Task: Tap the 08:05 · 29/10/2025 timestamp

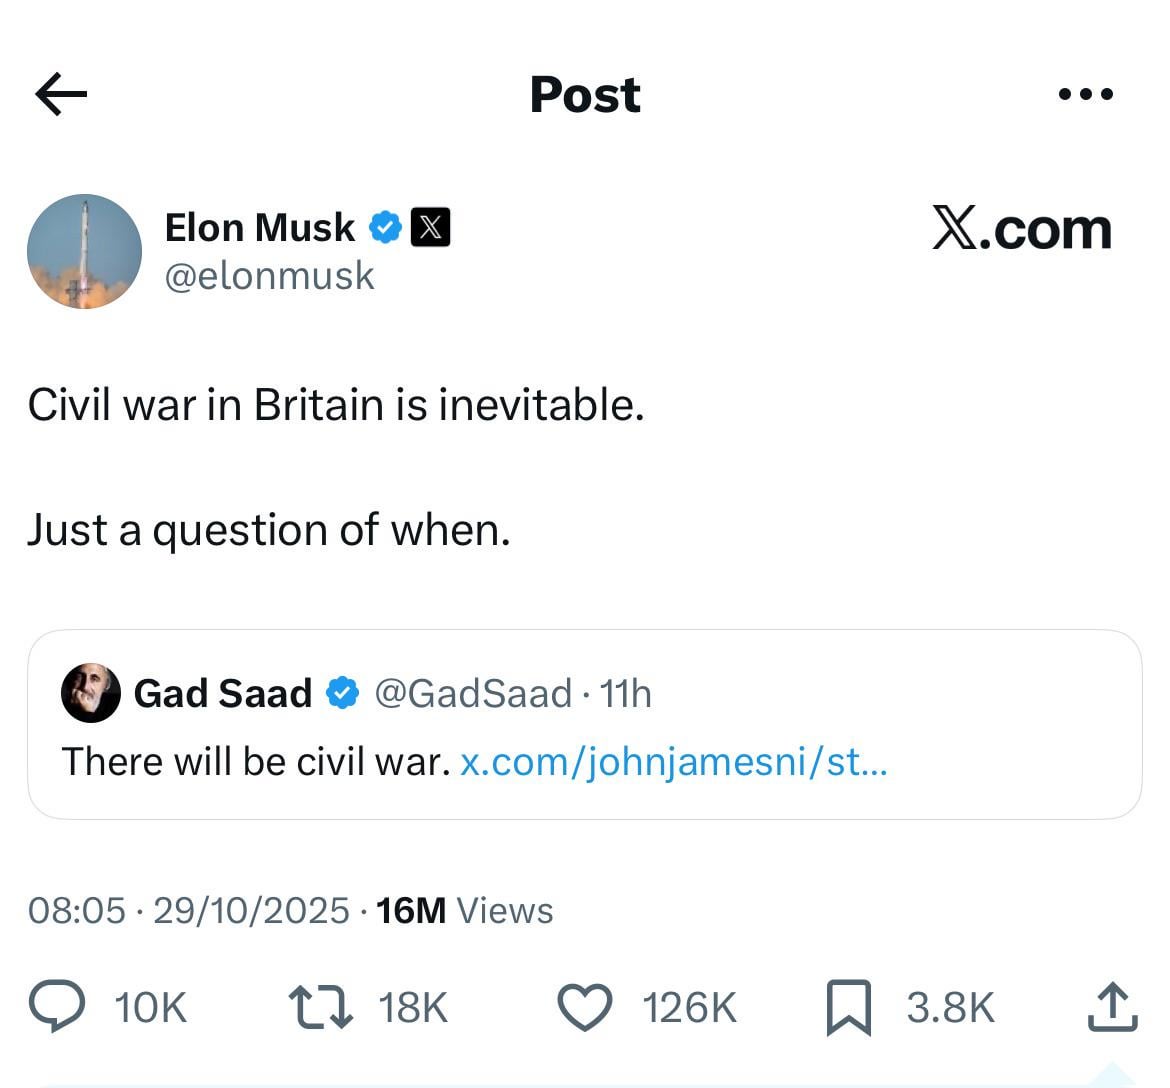Action: (189, 910)
